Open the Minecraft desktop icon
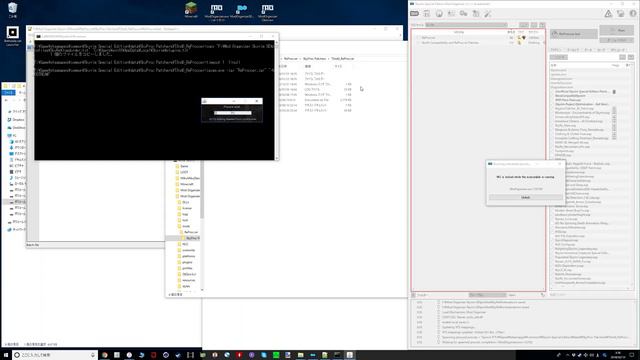640x360 pixels. click(191, 10)
